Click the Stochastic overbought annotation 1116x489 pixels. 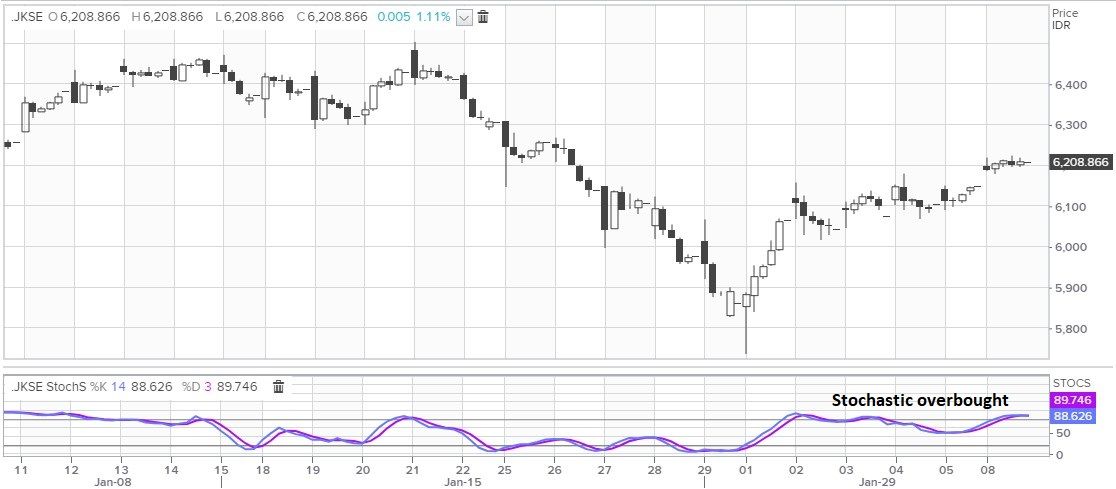click(920, 401)
